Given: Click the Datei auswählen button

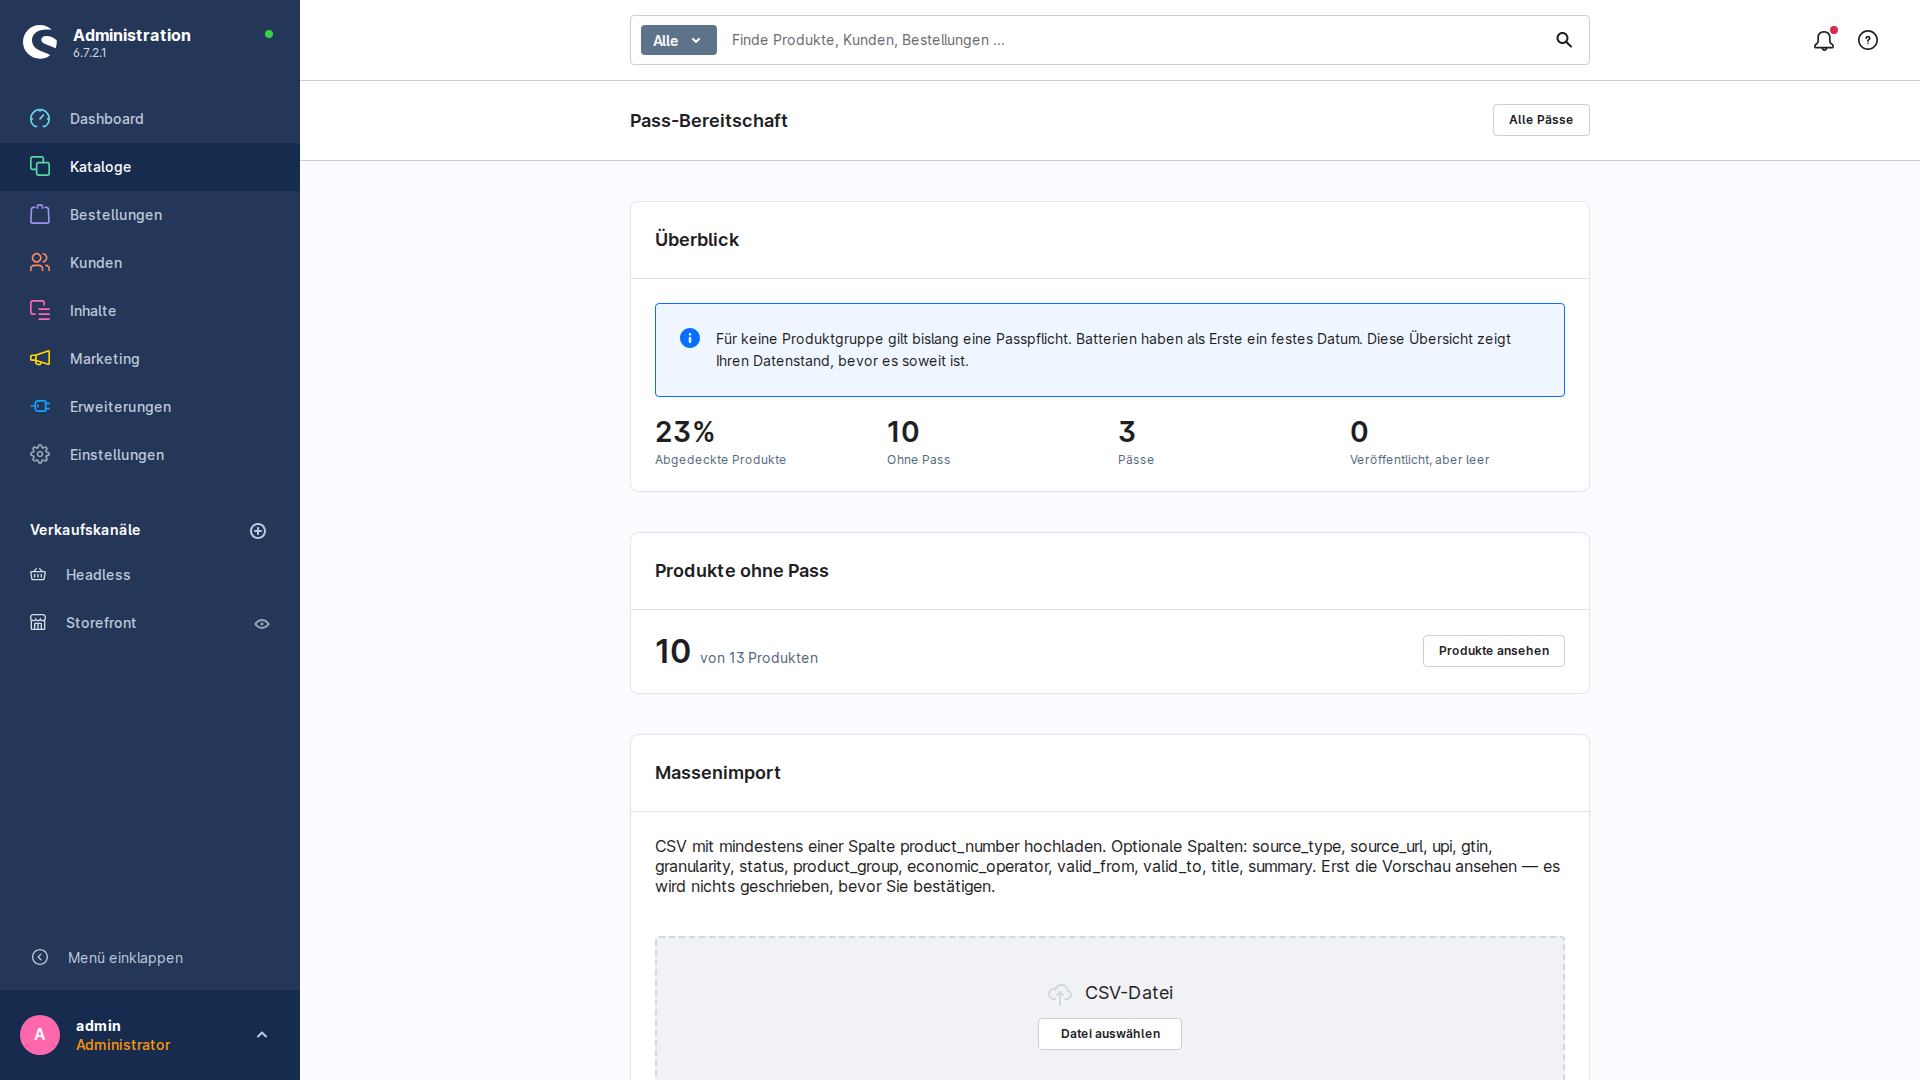Looking at the screenshot, I should (1110, 1034).
